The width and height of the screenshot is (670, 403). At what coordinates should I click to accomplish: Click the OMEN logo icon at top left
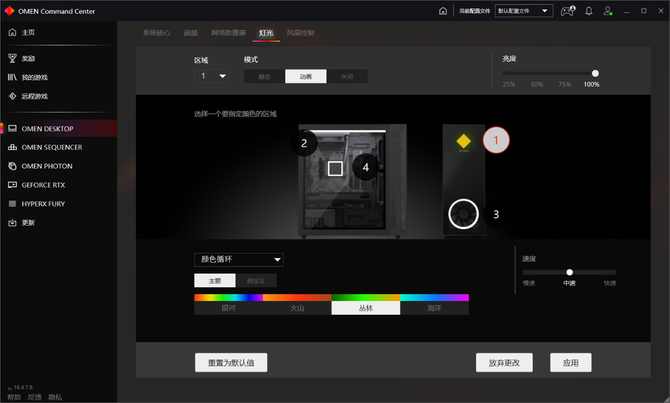click(x=10, y=10)
